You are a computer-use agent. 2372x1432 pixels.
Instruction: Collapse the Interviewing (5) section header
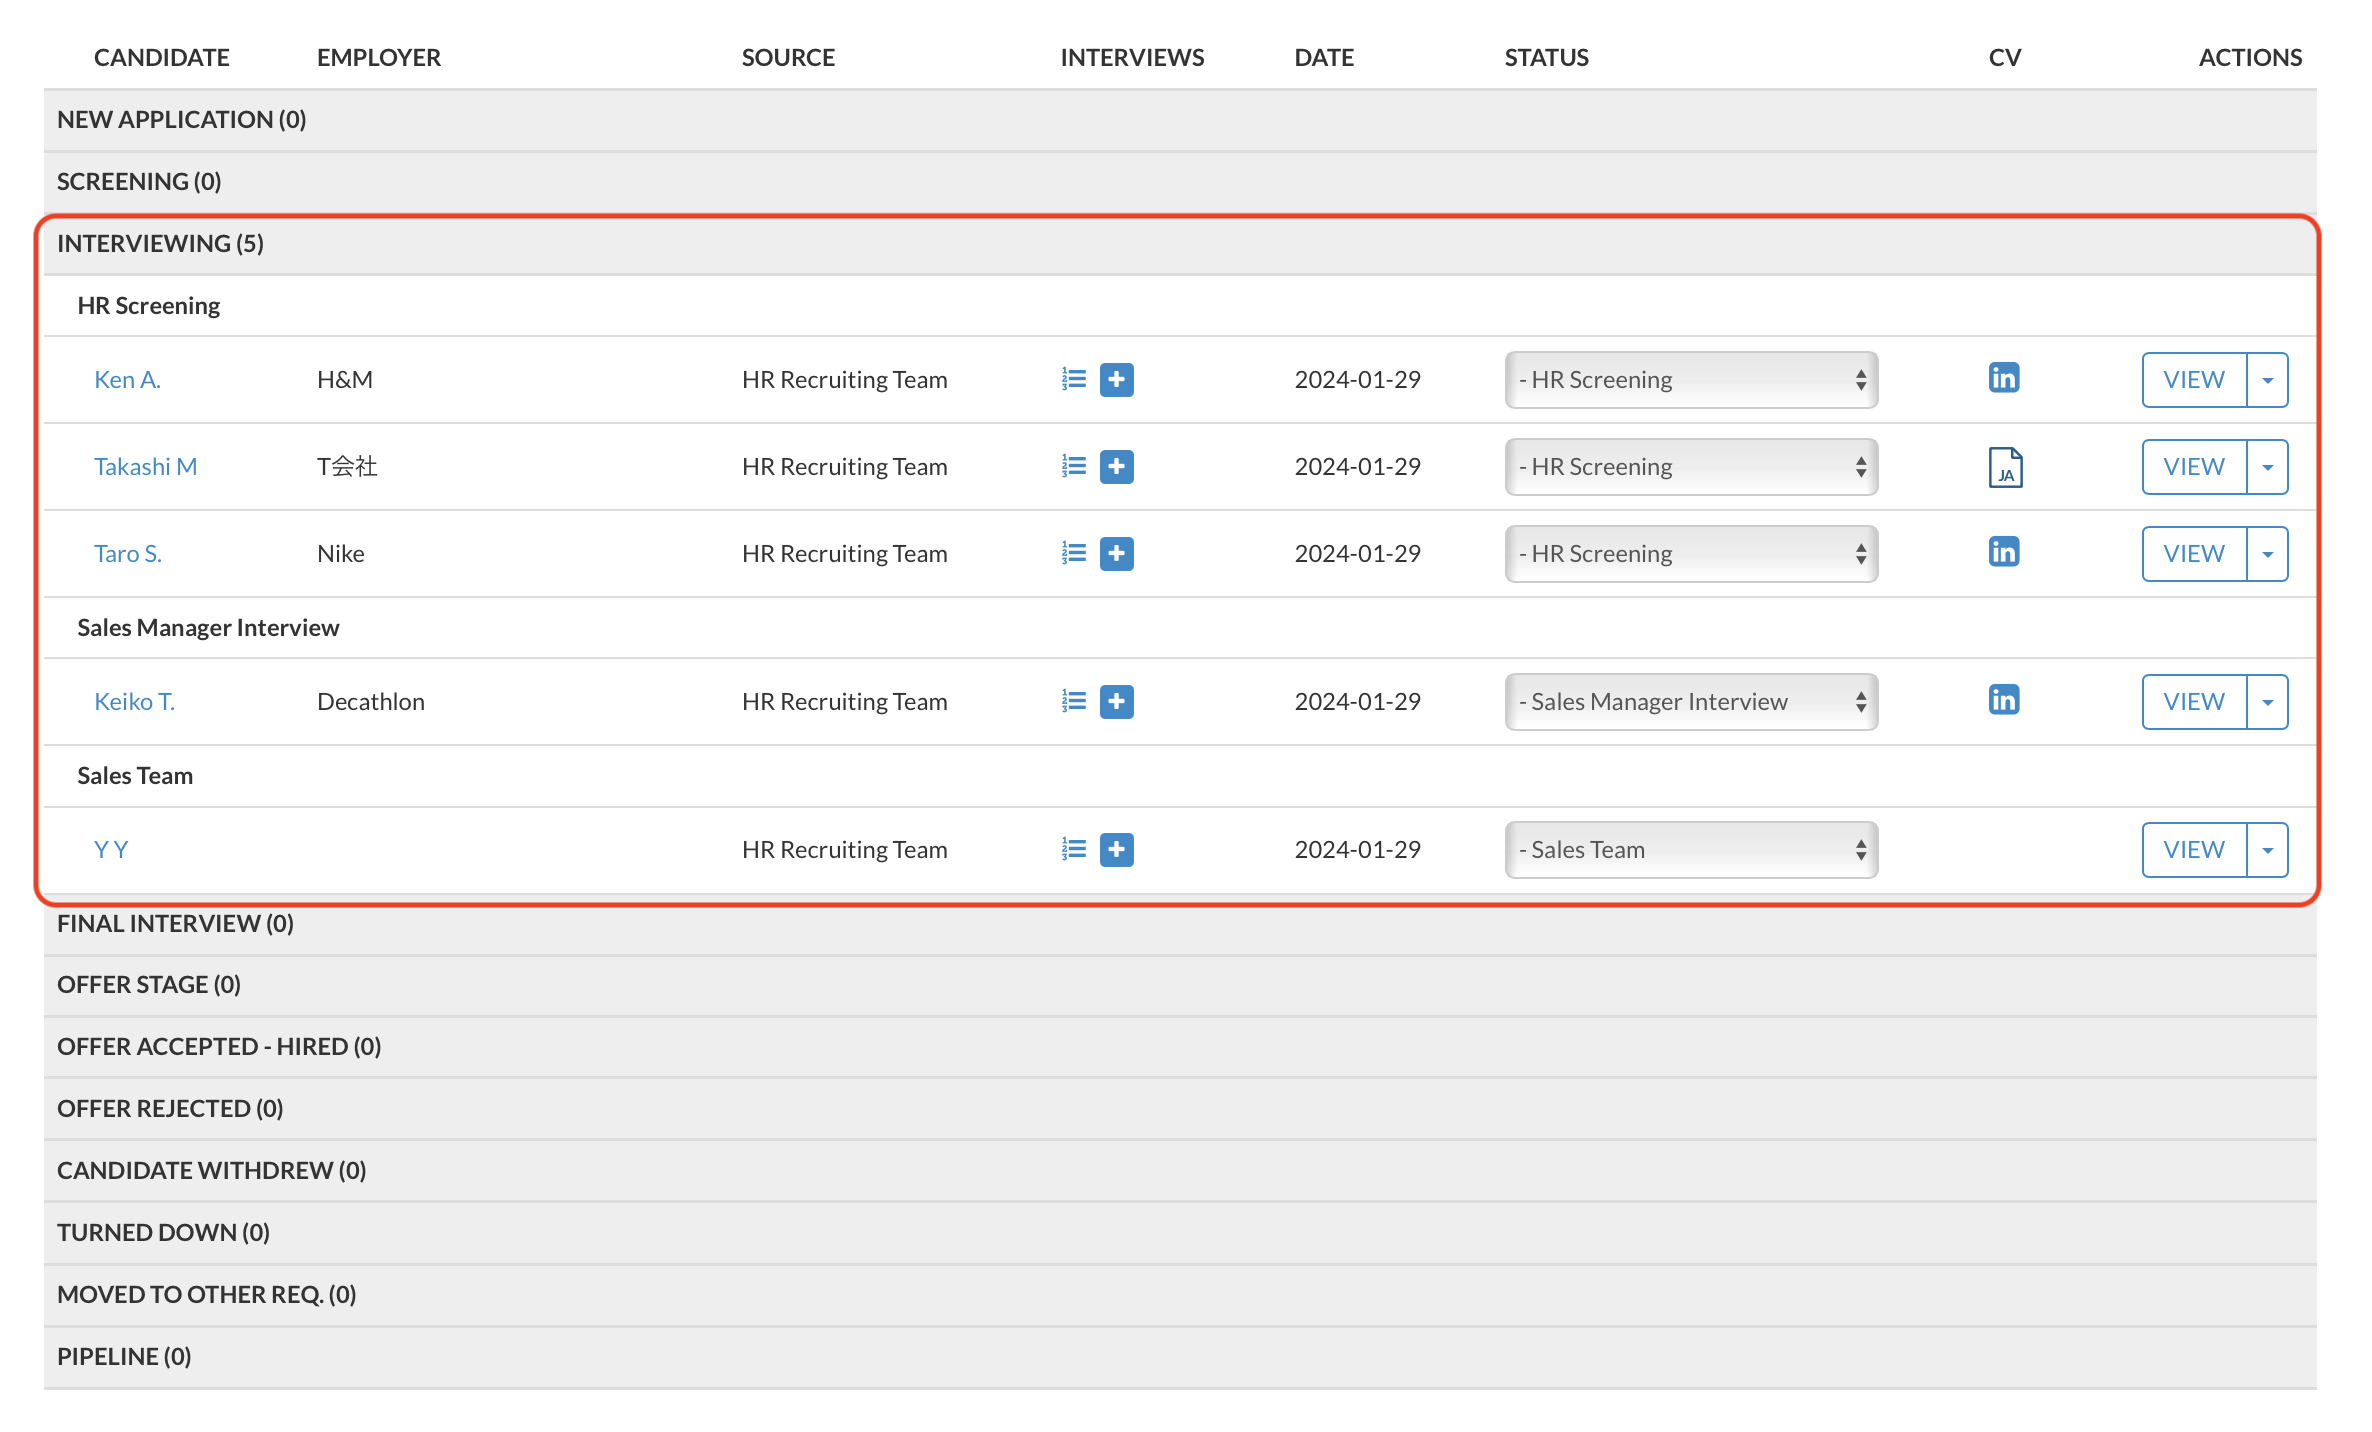160,243
